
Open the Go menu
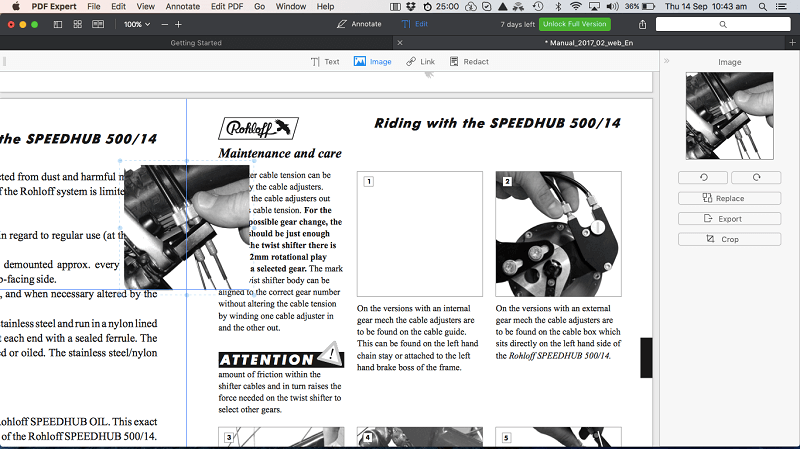pyautogui.click(x=259, y=7)
